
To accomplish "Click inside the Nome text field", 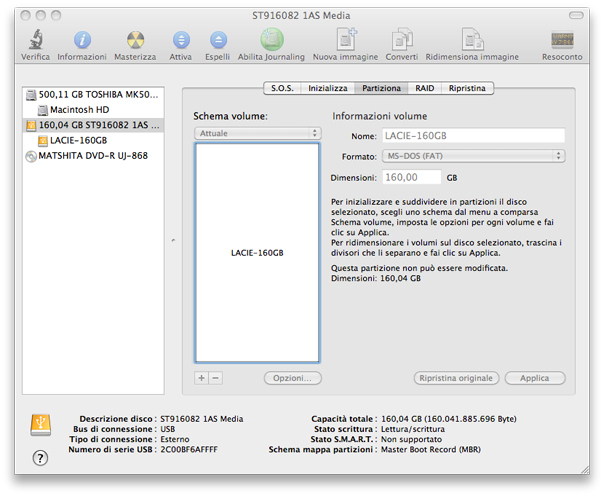I will tap(473, 135).
